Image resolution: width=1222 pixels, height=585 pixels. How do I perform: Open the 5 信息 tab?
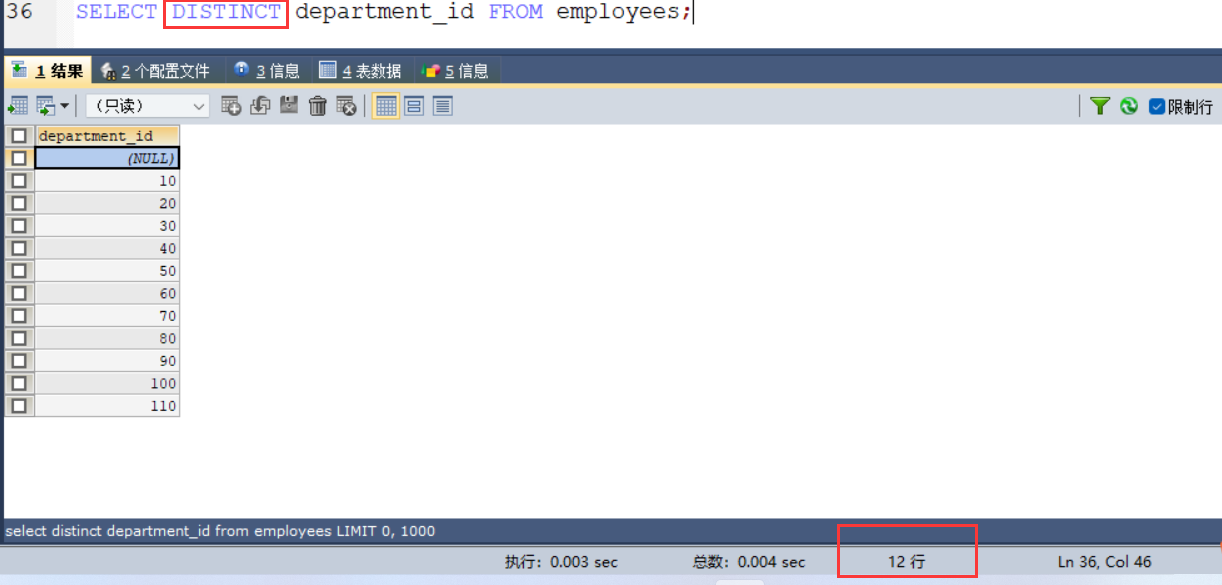click(x=456, y=71)
